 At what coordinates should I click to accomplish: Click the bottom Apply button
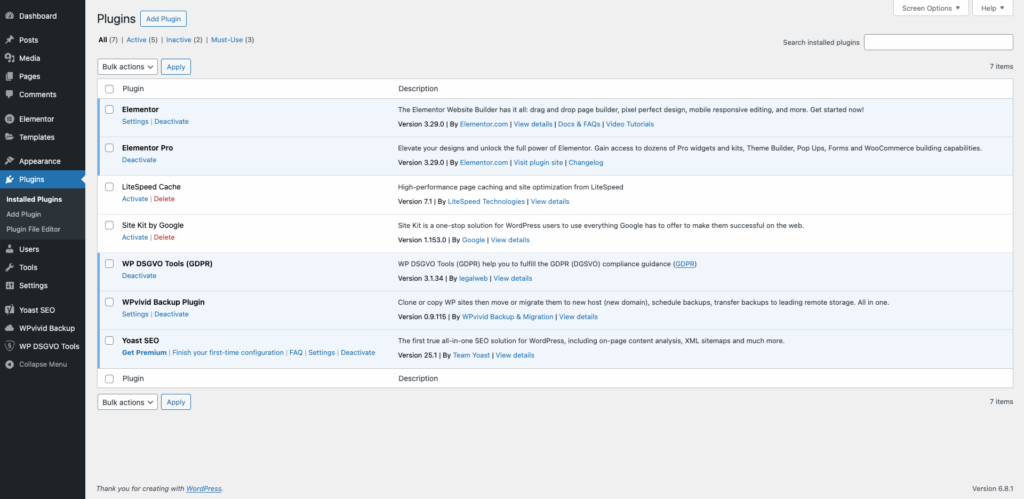point(176,402)
